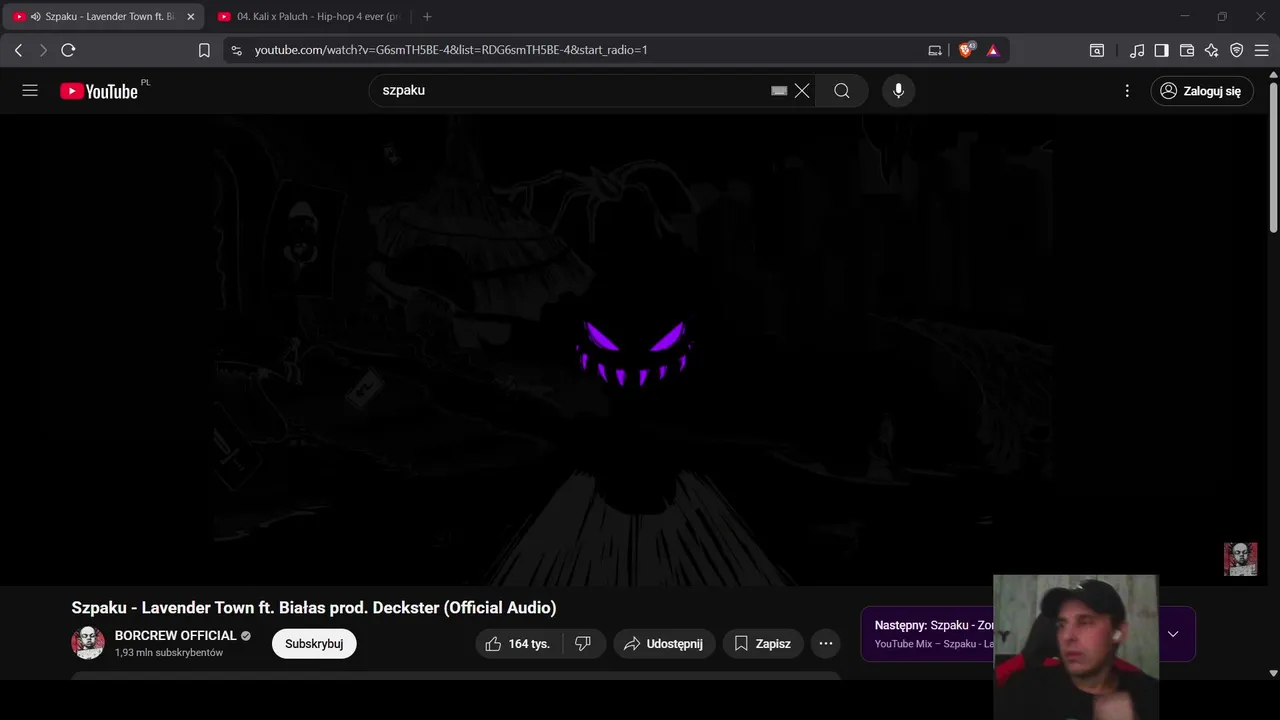Switch to Kali x Paluch Hip-hop tab
The width and height of the screenshot is (1280, 720).
pyautogui.click(x=310, y=17)
